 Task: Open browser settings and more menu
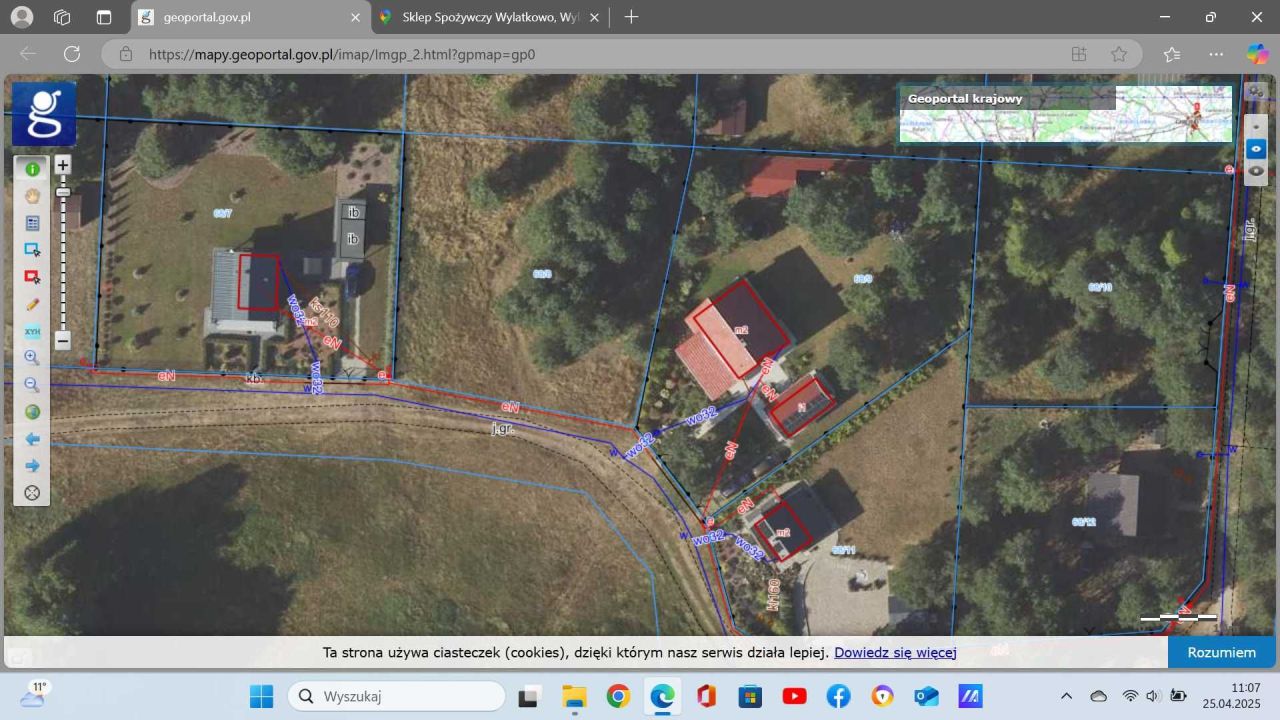(x=1216, y=54)
